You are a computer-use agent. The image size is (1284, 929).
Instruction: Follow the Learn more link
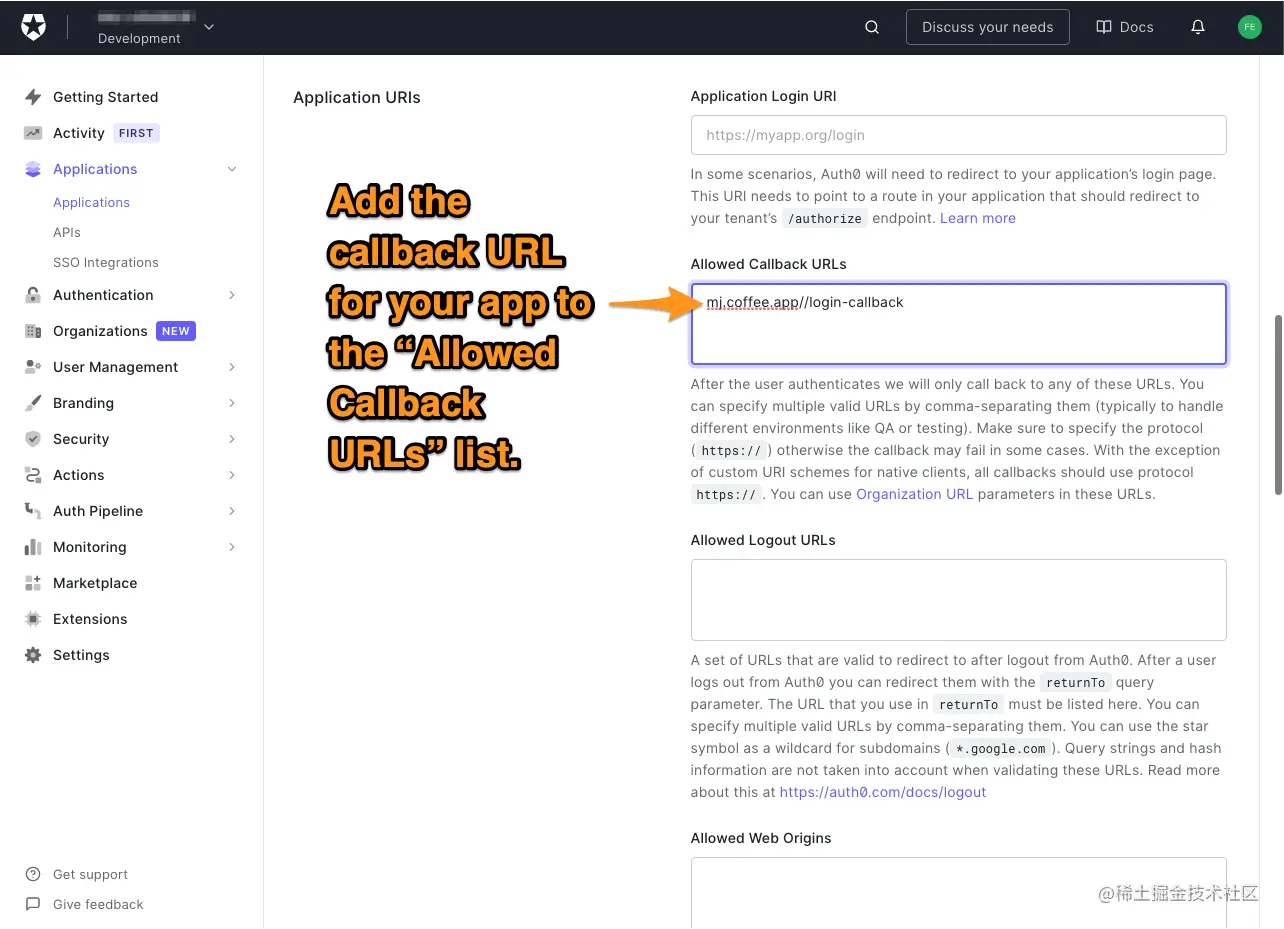click(977, 218)
